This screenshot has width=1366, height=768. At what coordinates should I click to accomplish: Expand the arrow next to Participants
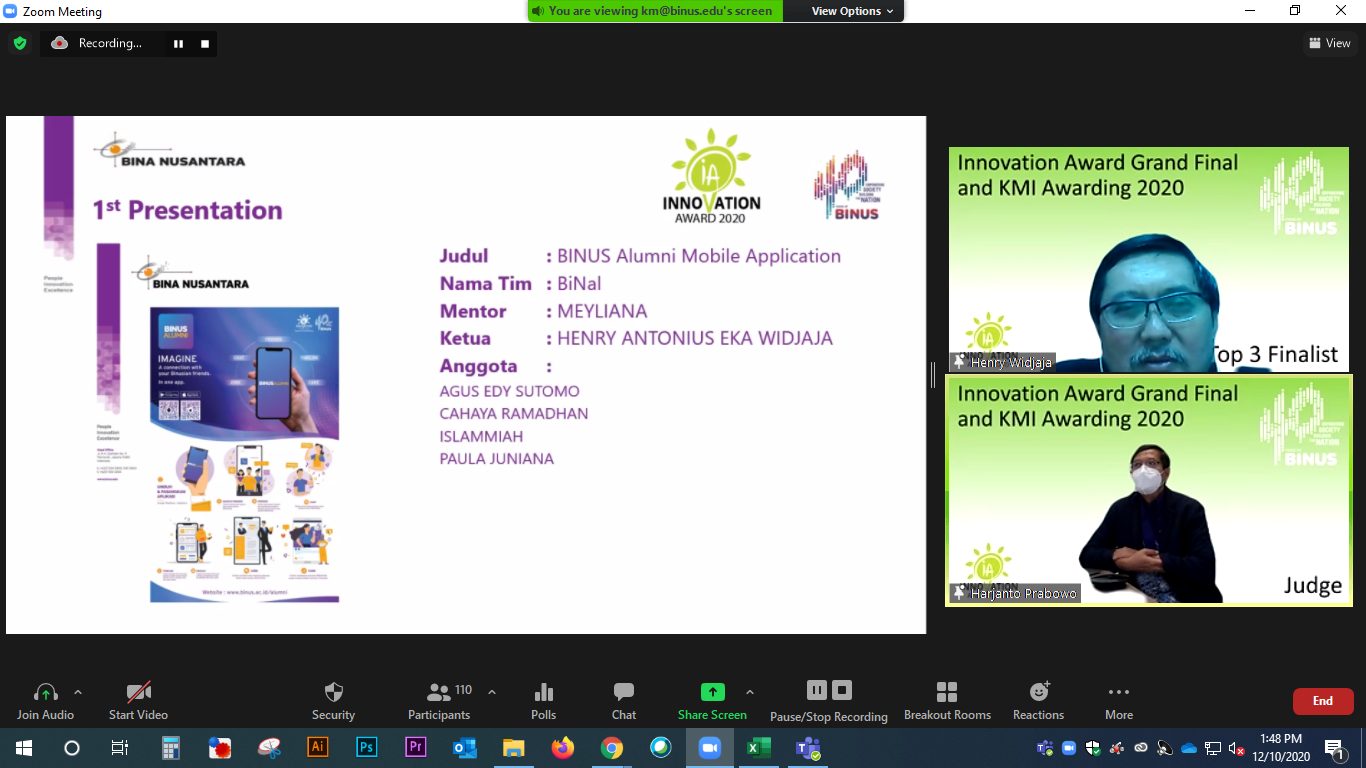(x=491, y=692)
